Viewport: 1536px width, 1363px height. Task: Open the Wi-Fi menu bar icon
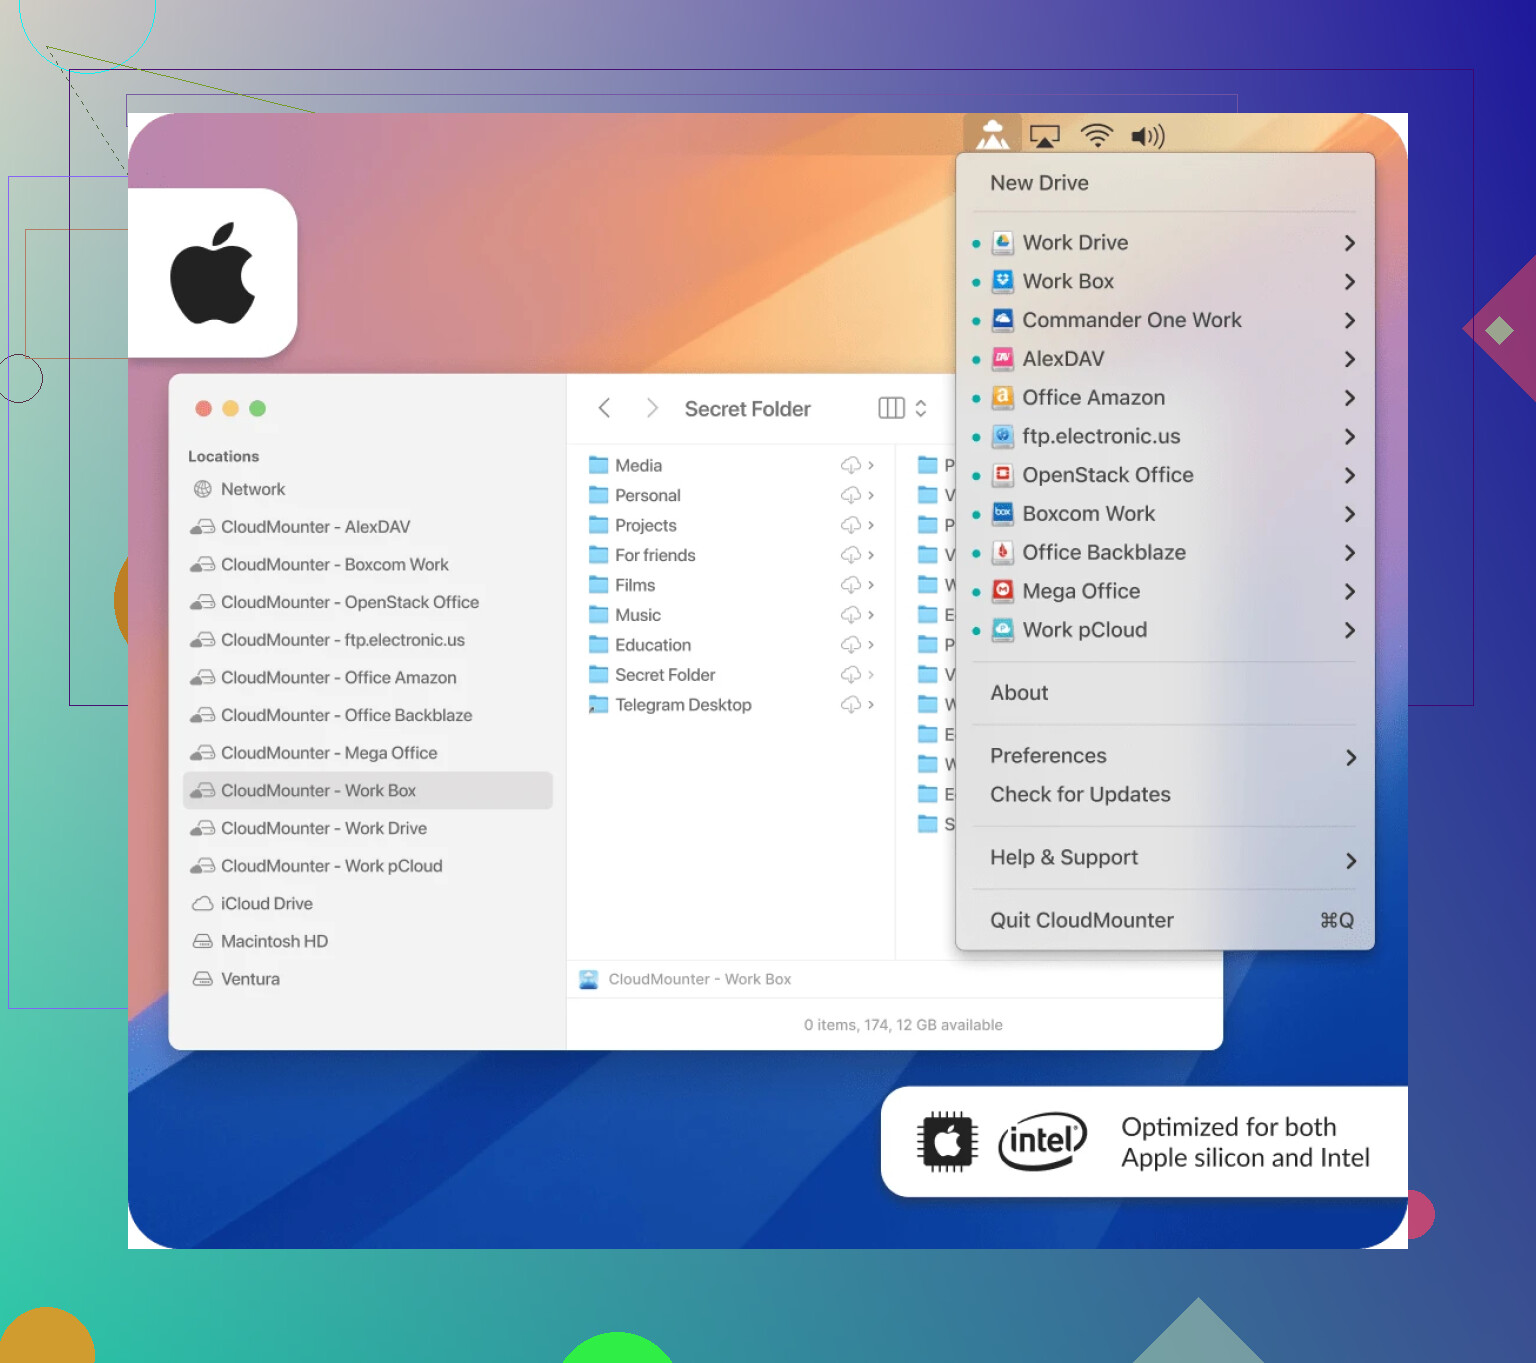[1097, 135]
